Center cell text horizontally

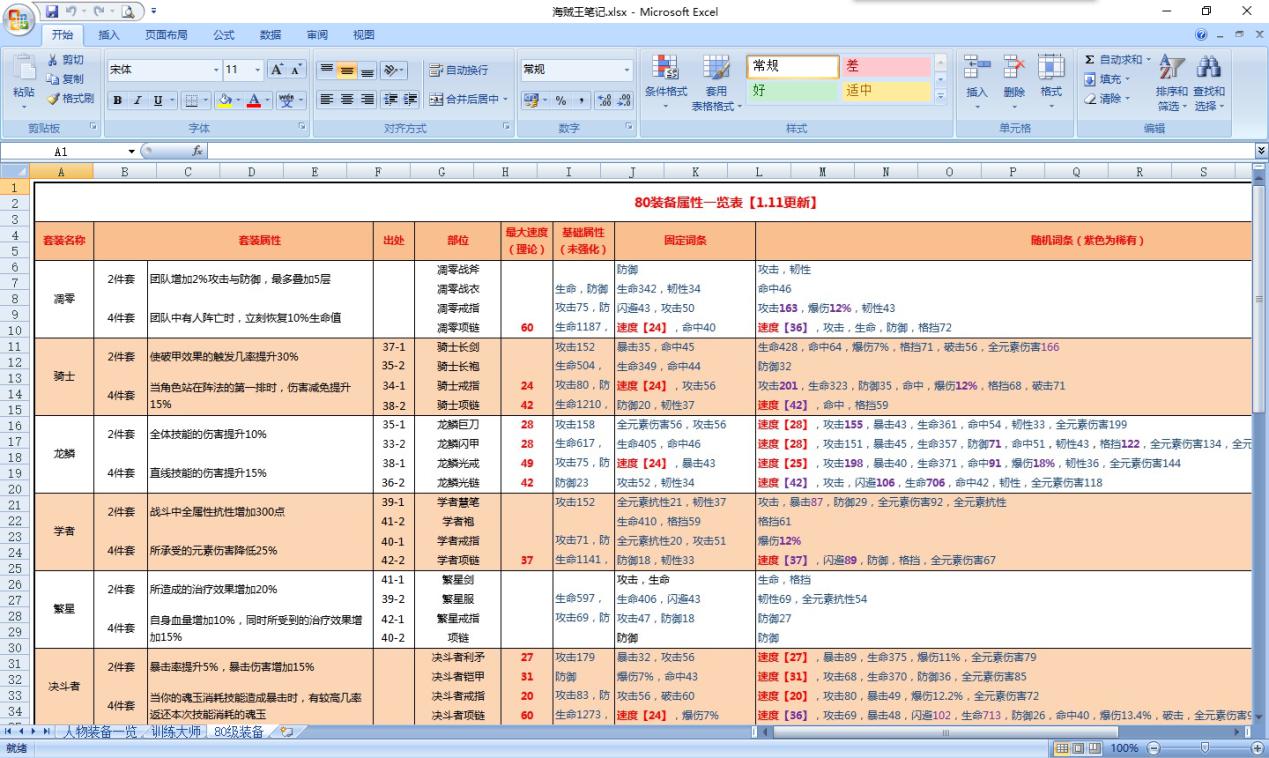pos(347,100)
